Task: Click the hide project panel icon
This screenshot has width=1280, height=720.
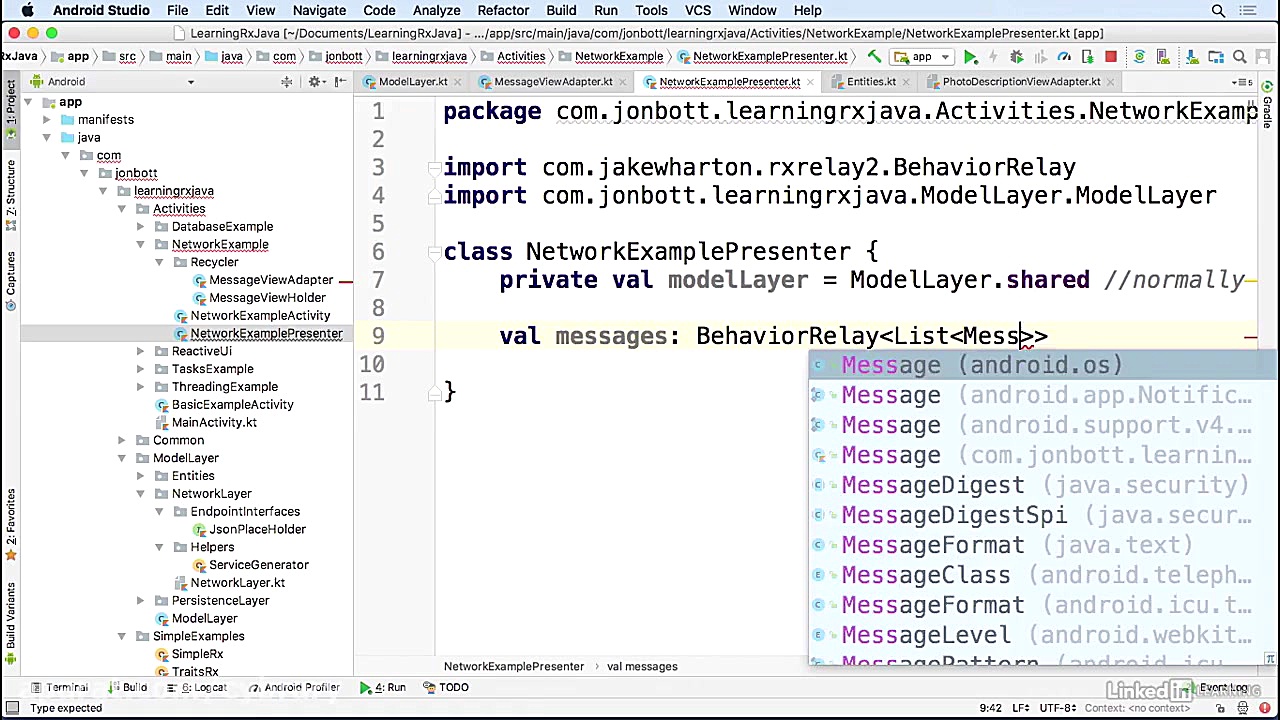Action: click(x=341, y=82)
